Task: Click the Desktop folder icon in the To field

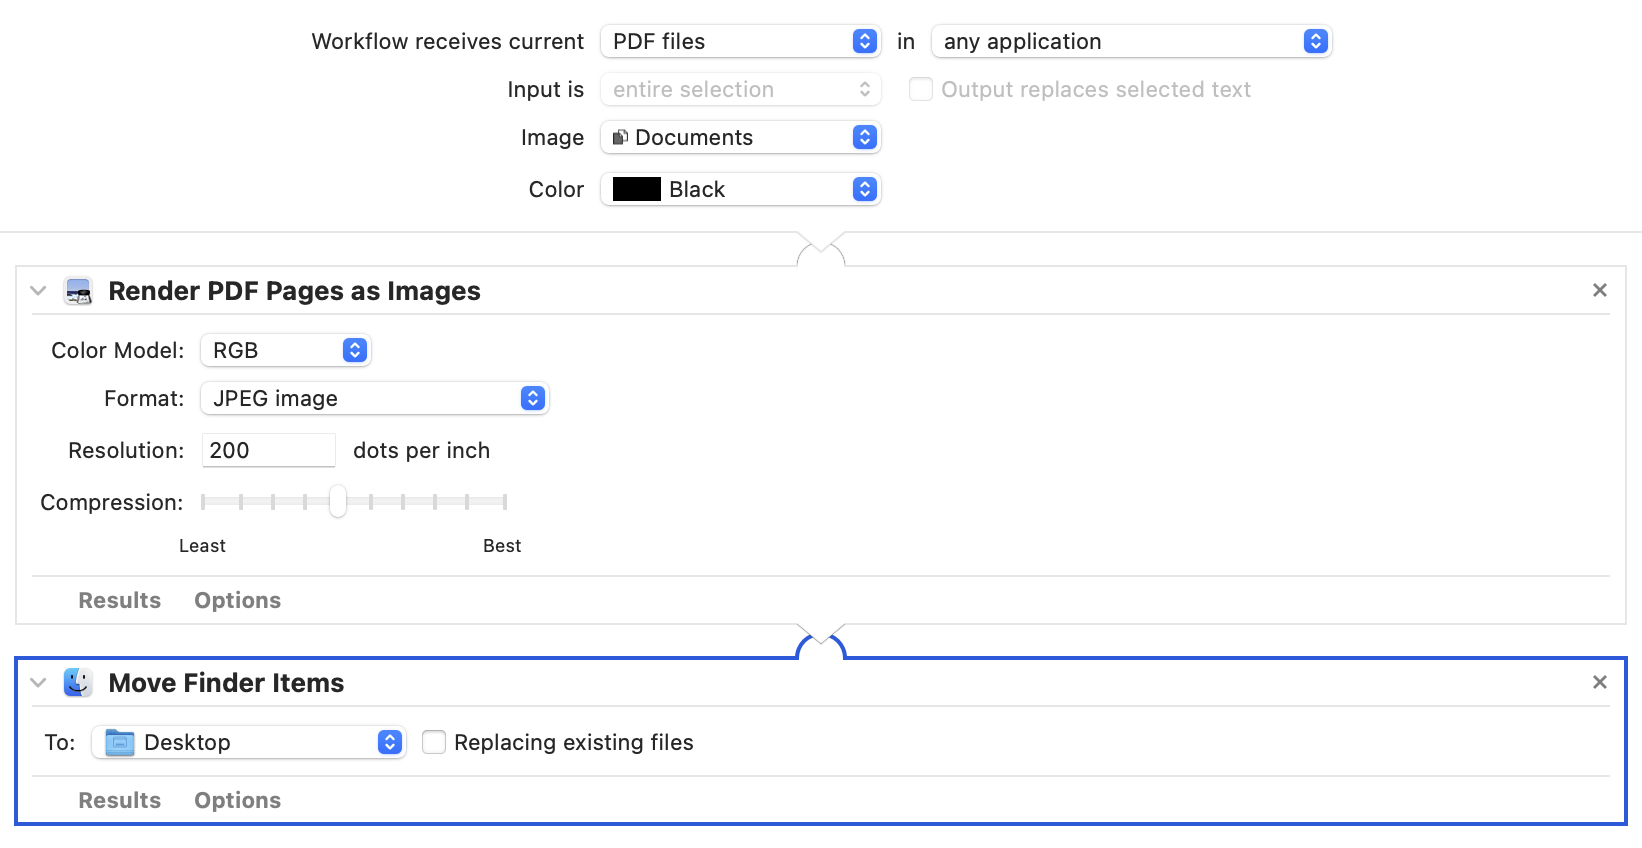Action: tap(120, 743)
